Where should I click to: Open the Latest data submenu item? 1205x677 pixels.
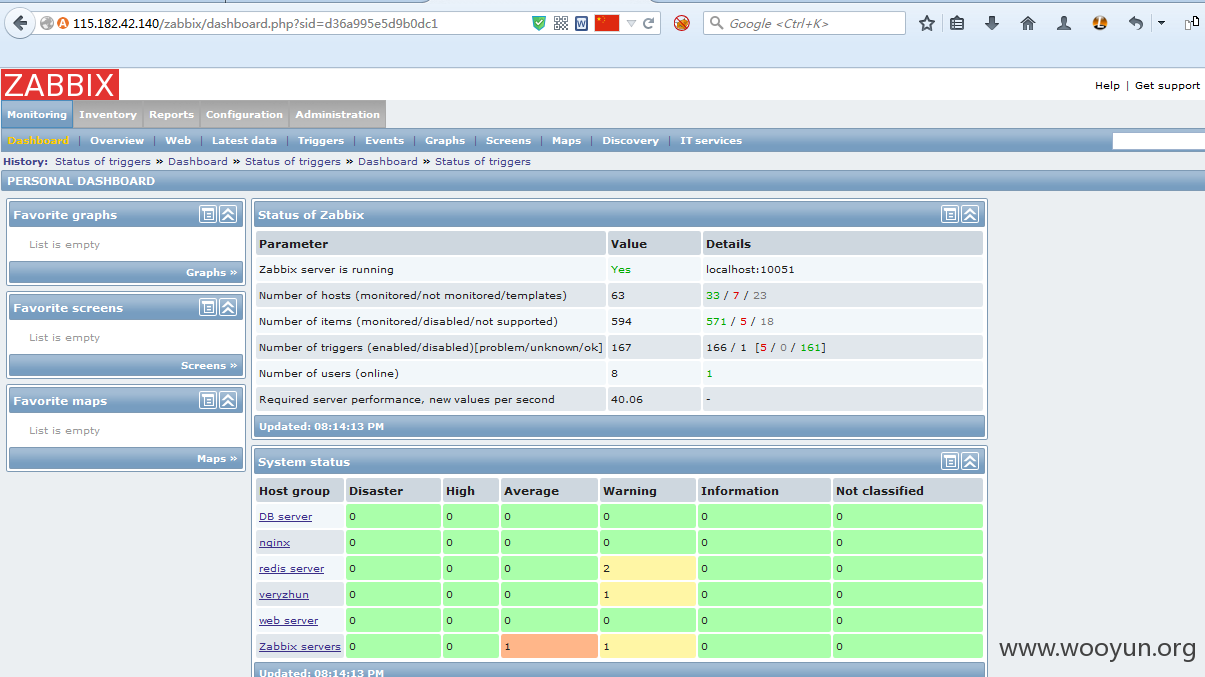point(244,141)
